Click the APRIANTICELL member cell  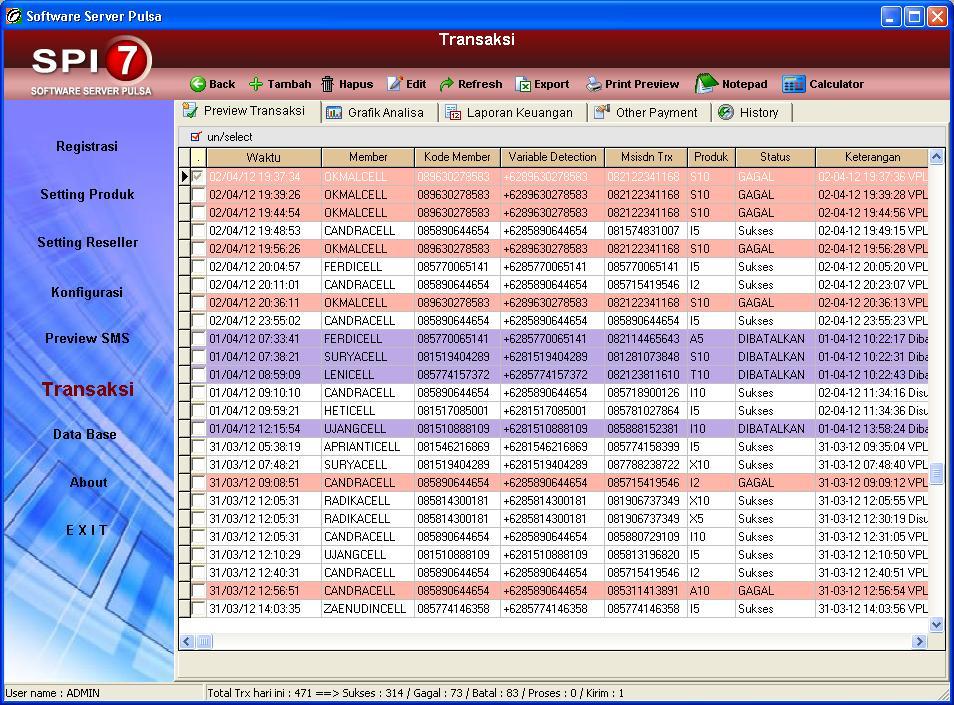pos(367,446)
